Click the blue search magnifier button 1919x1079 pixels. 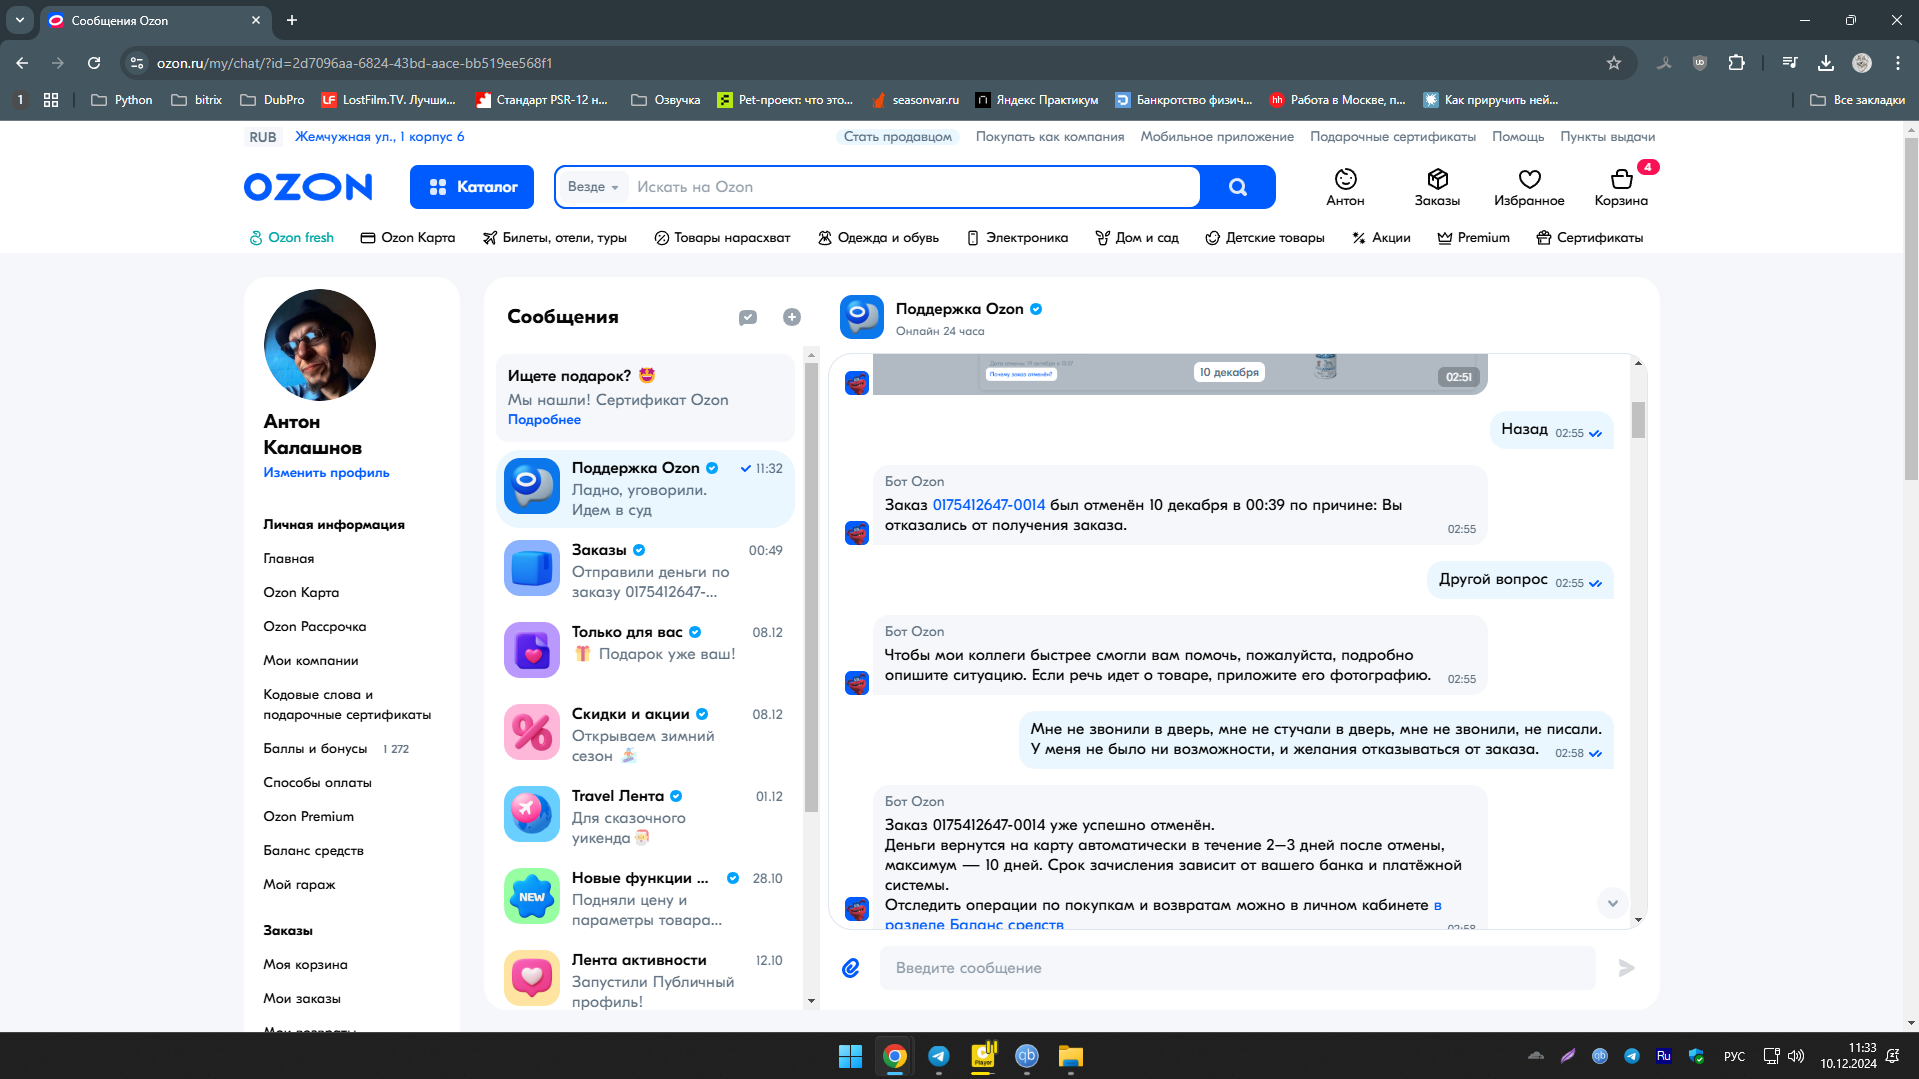coord(1238,187)
